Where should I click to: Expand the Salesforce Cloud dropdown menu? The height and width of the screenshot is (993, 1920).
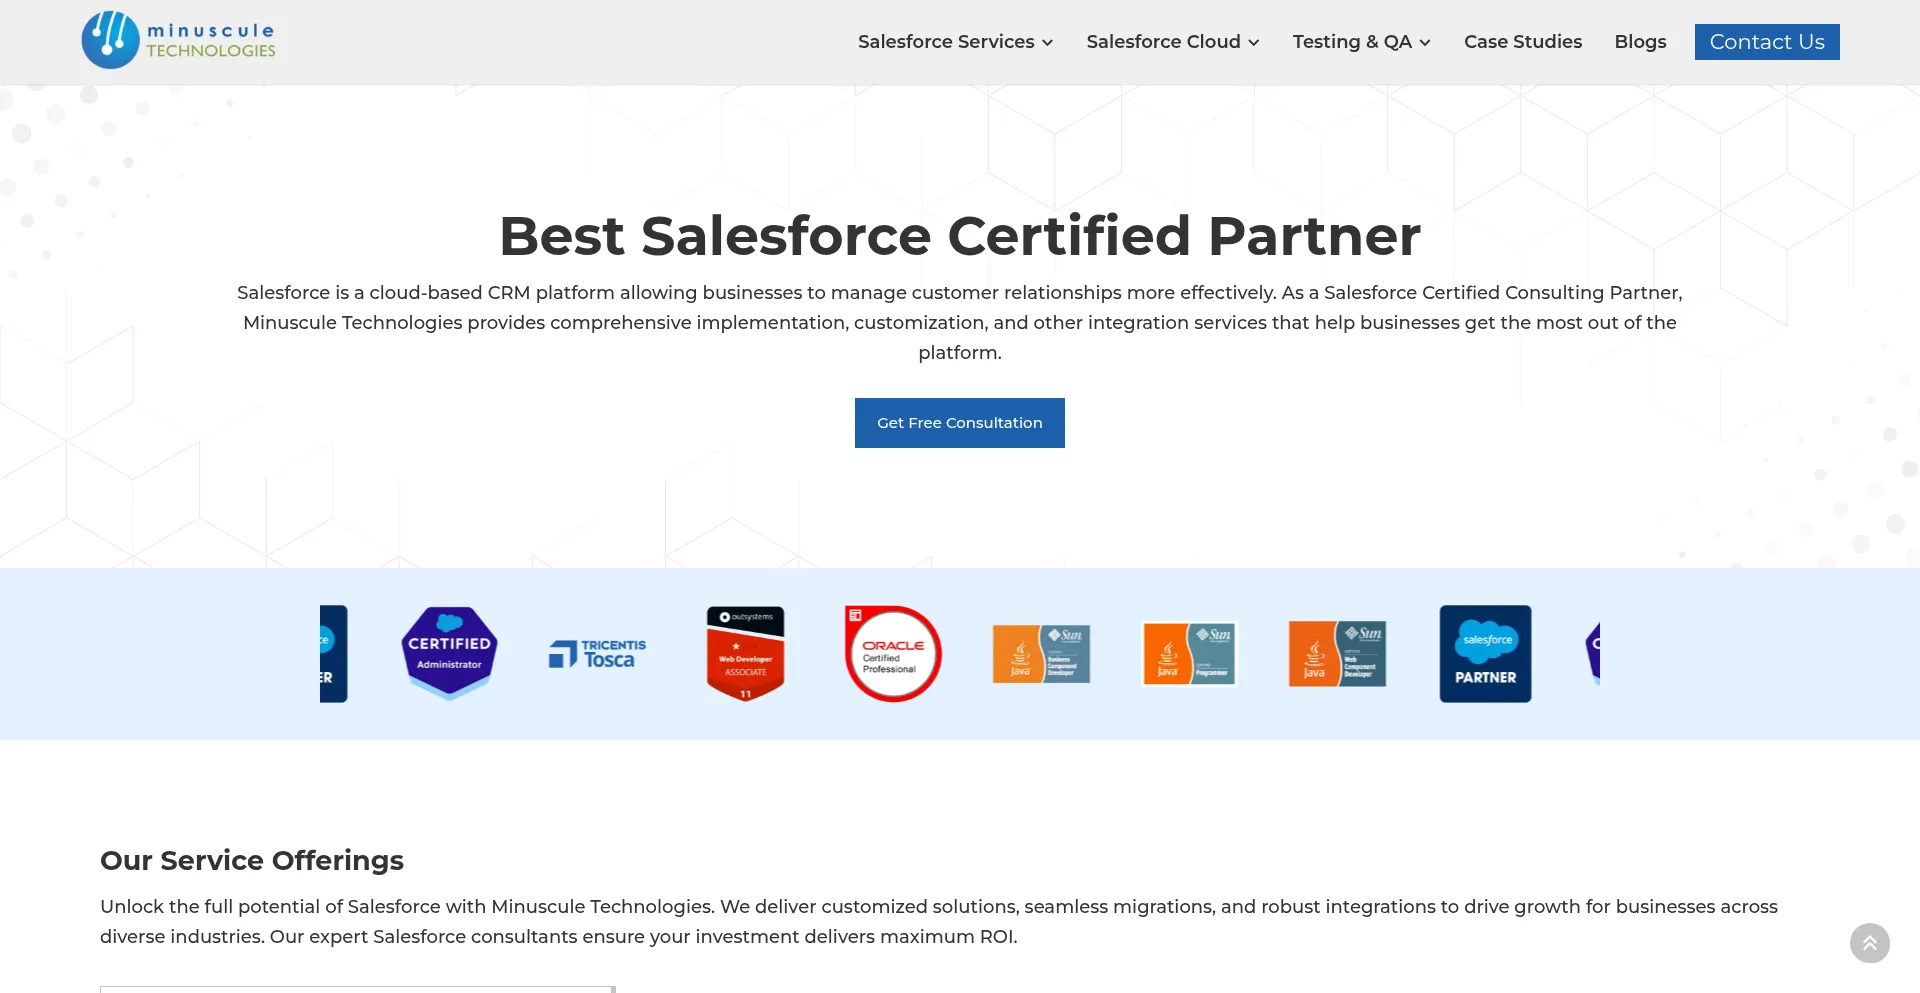click(x=1172, y=42)
